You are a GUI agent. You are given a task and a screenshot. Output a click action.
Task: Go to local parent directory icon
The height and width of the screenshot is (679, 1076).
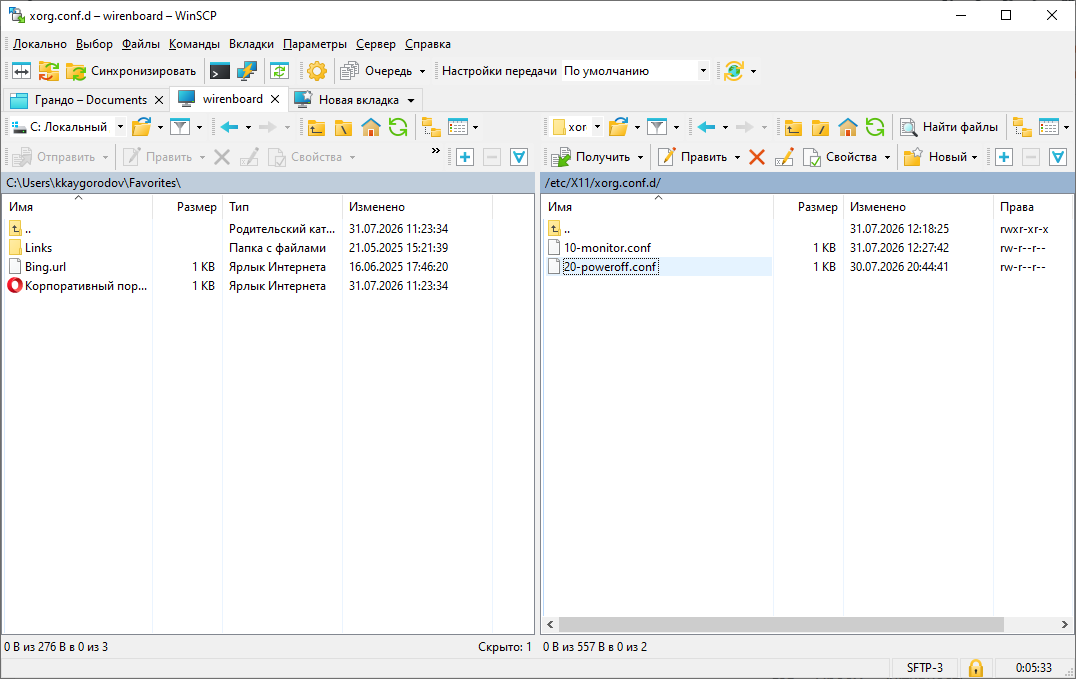316,127
